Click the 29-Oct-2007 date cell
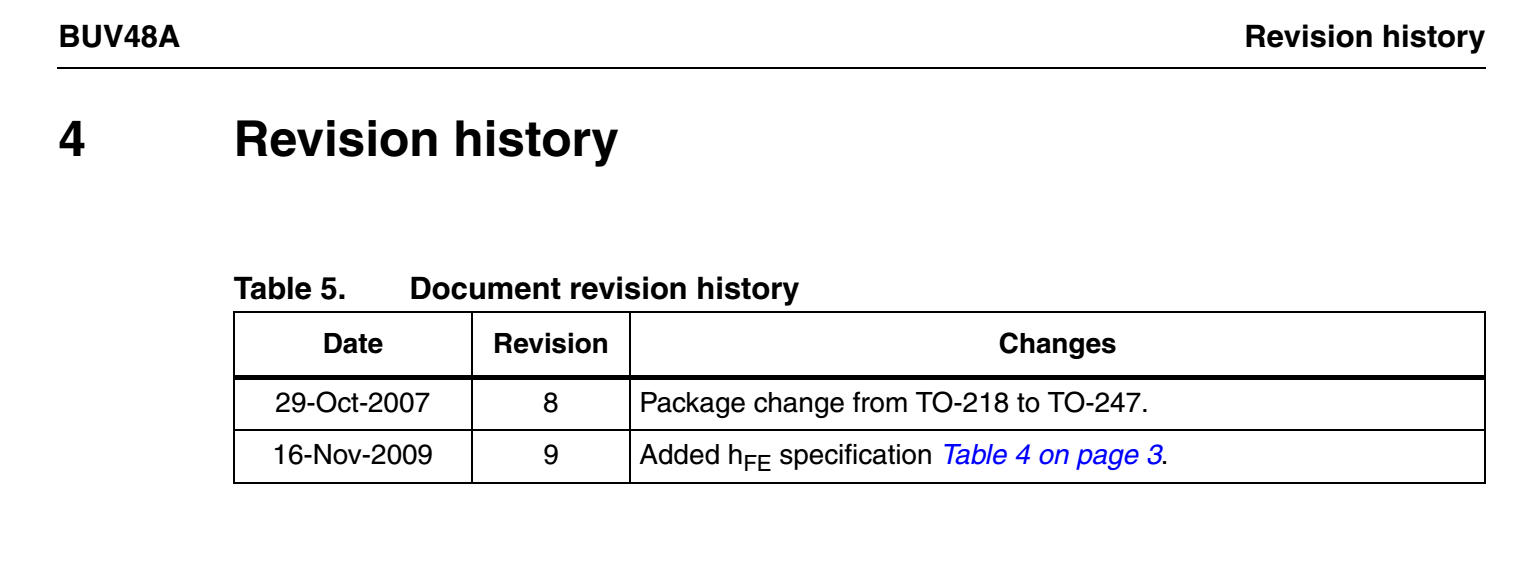The width and height of the screenshot is (1530, 574). [353, 404]
